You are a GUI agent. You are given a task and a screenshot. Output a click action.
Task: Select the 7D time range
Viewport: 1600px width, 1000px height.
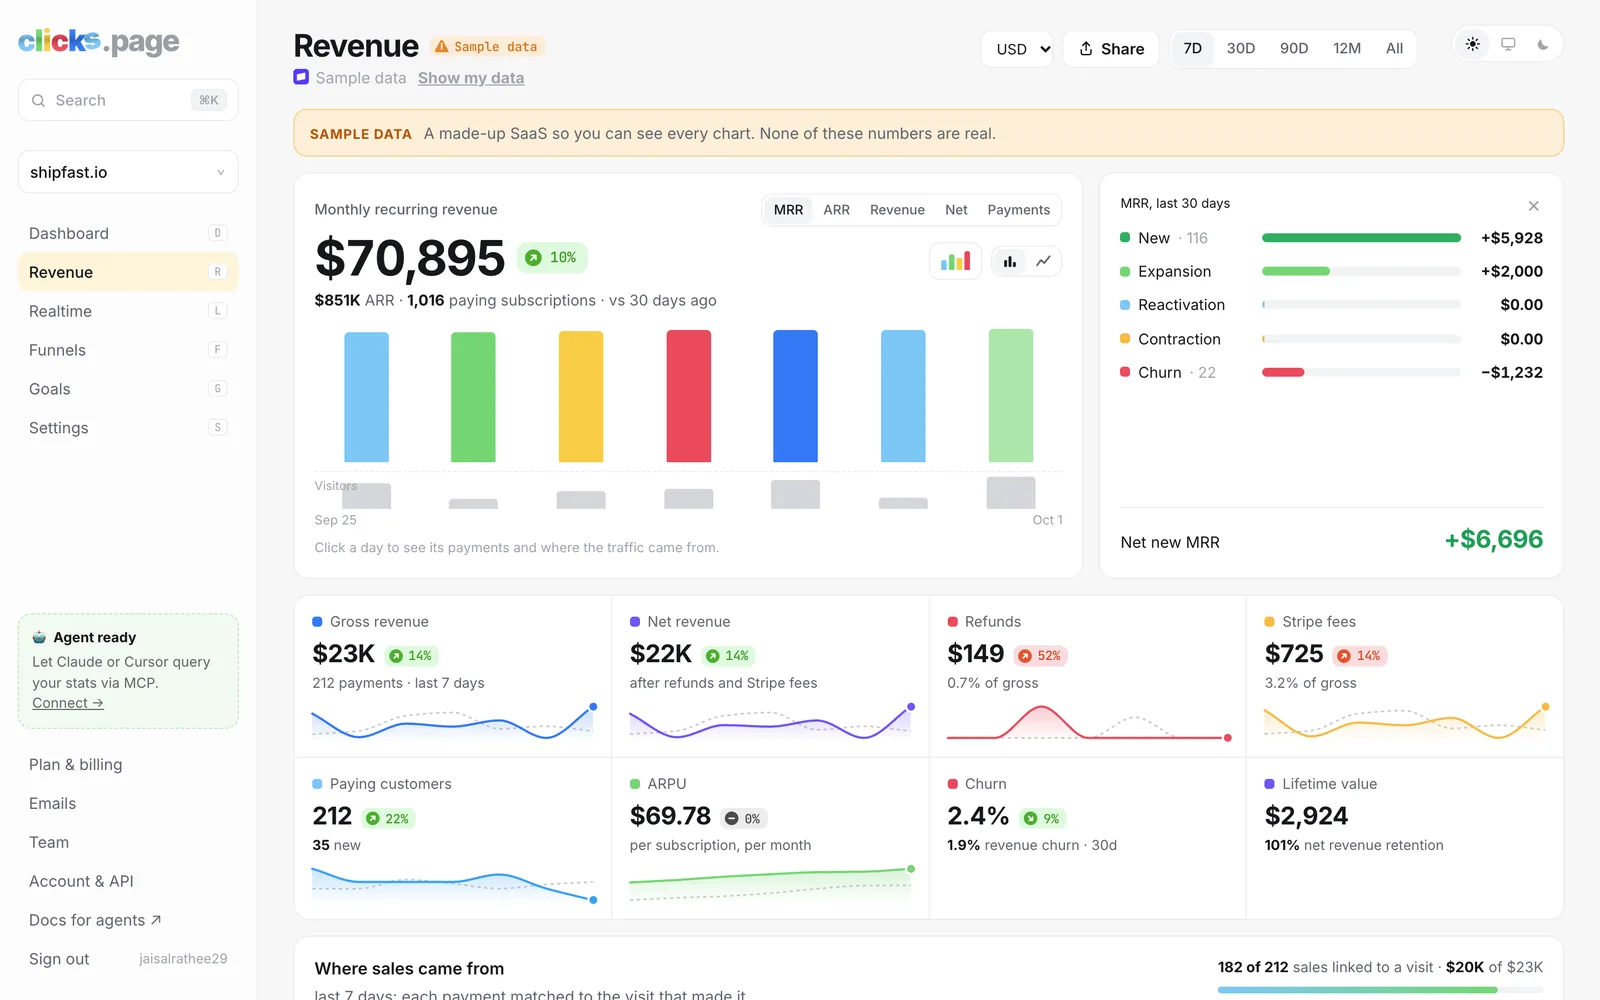(1192, 48)
